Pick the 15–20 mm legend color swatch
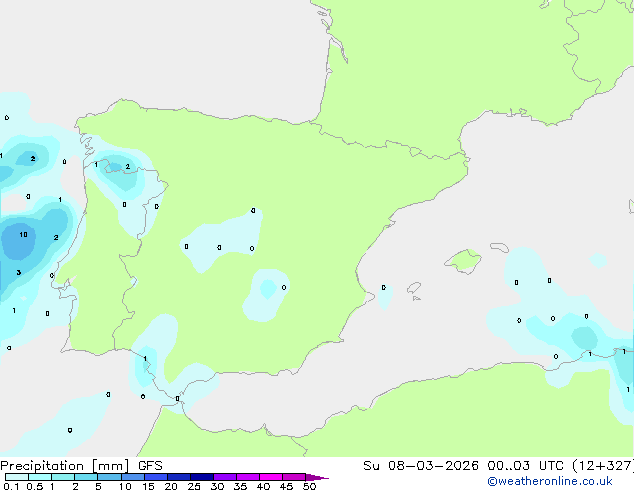The image size is (634, 490). pyautogui.click(x=156, y=477)
